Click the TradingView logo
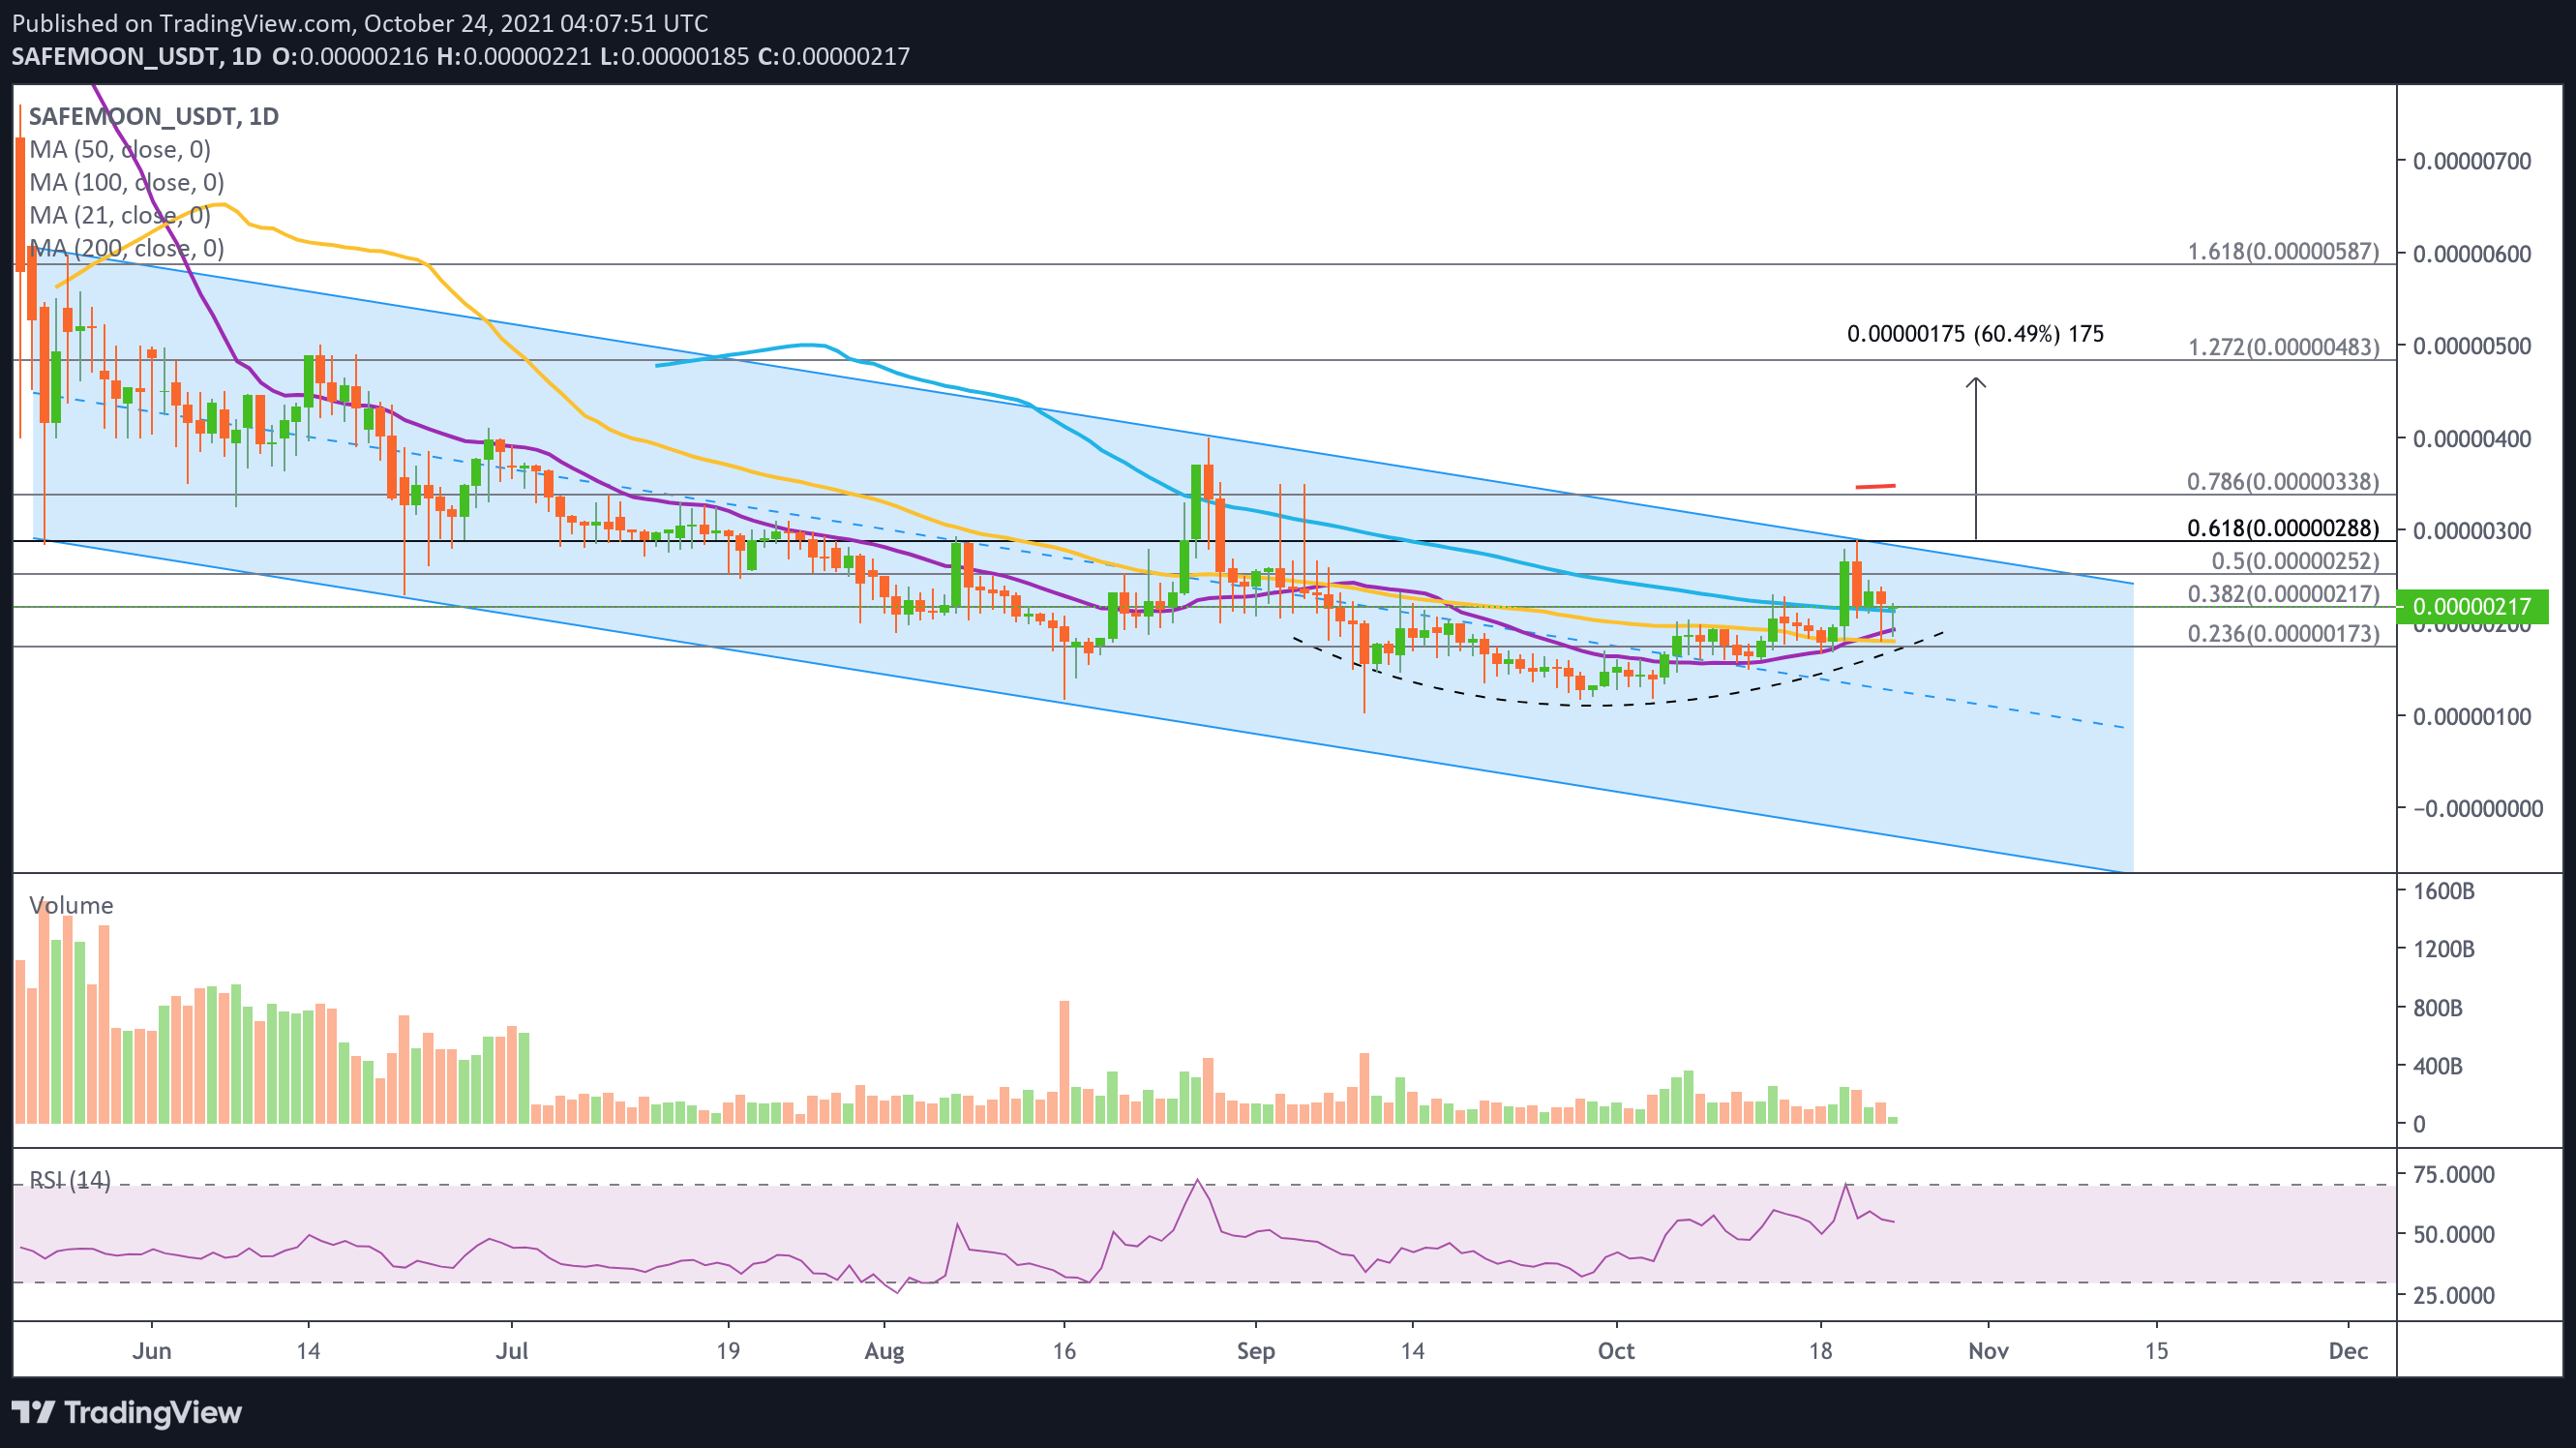This screenshot has height=1448, width=2576. [126, 1412]
